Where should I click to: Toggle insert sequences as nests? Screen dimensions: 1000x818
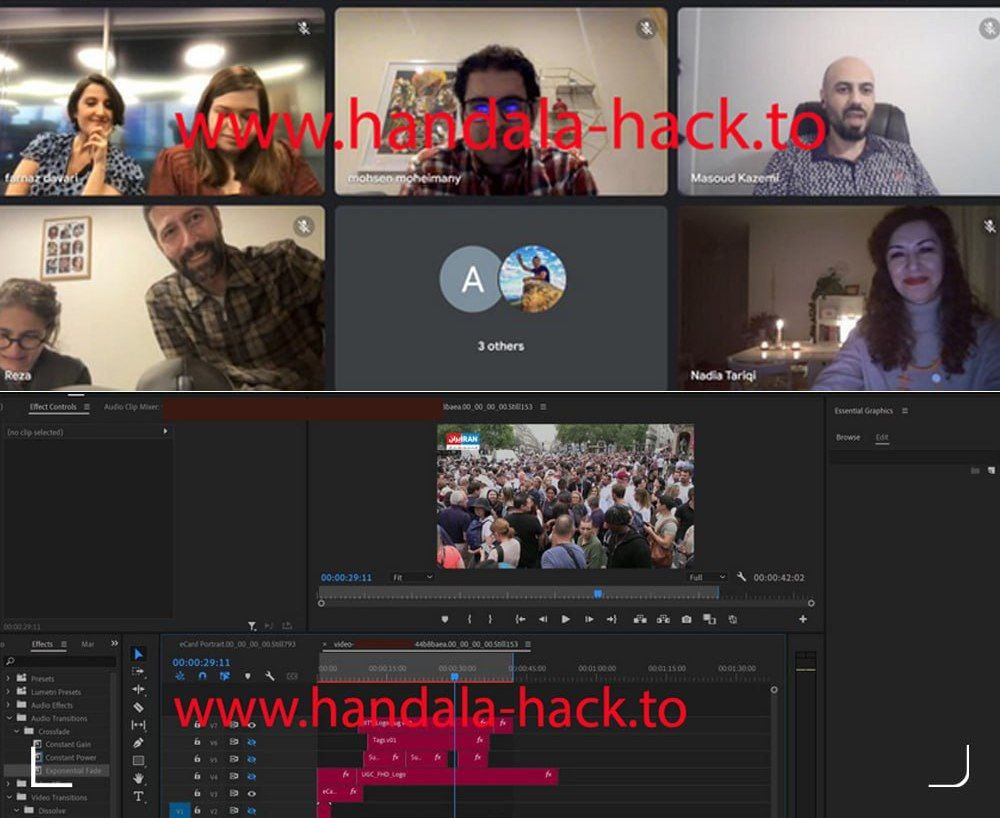tap(180, 676)
